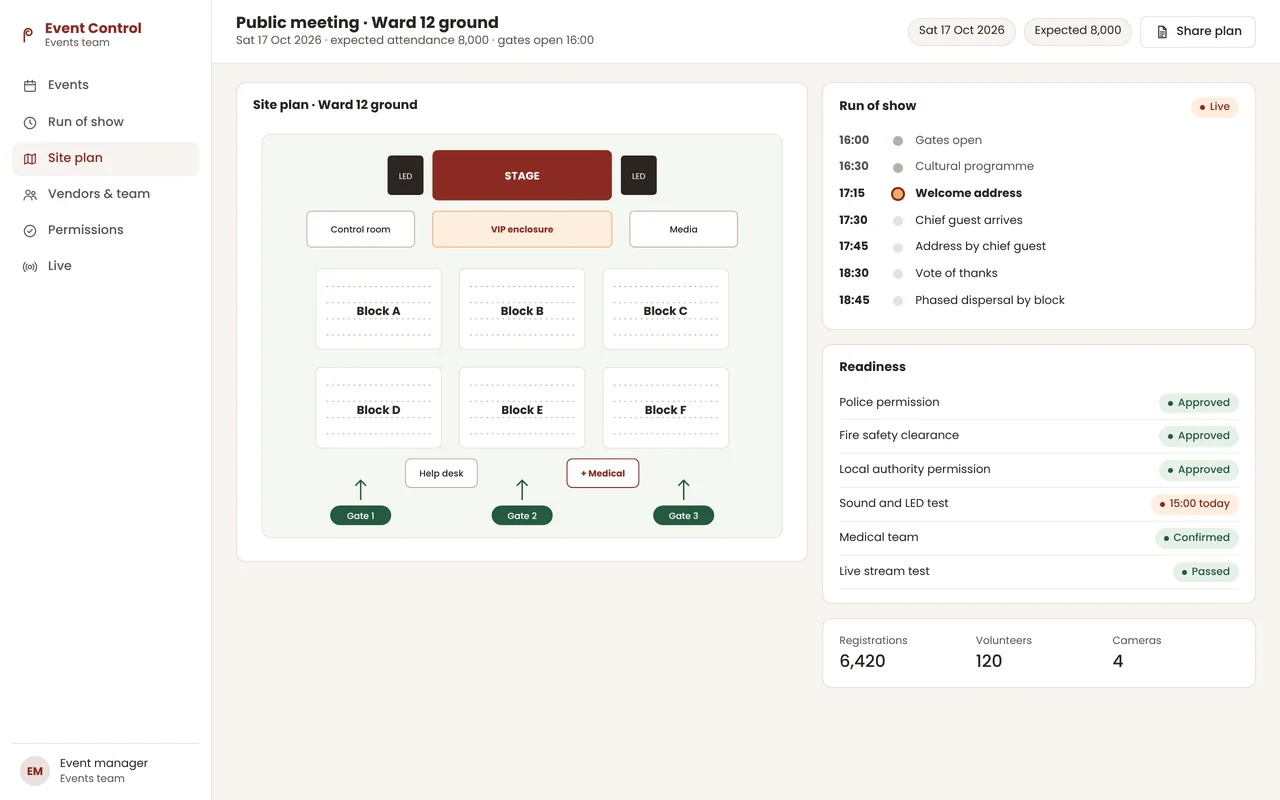1280x800 pixels.
Task: Click the arrow above Gate 2
Action: (522, 489)
